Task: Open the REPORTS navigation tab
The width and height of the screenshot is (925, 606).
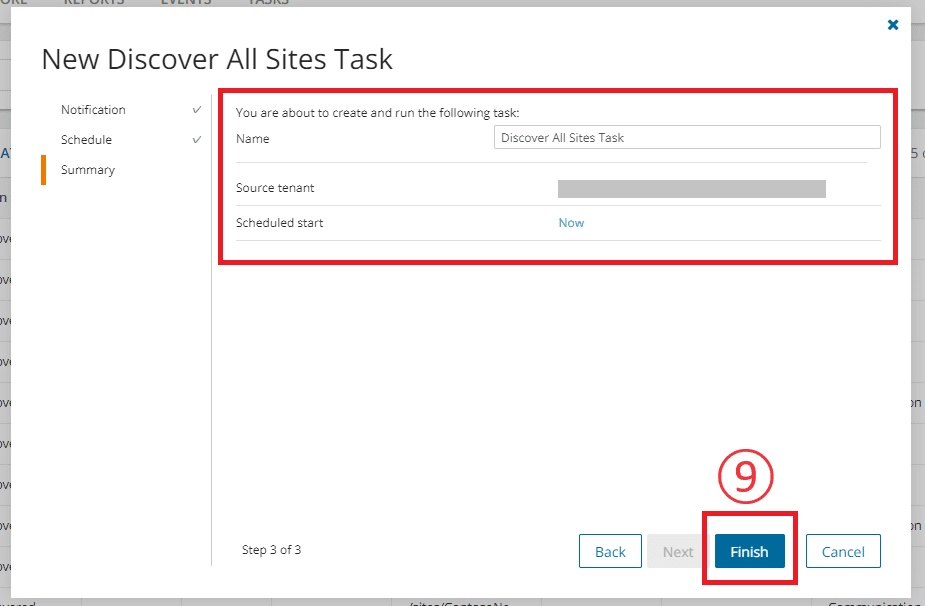Action: [94, 3]
